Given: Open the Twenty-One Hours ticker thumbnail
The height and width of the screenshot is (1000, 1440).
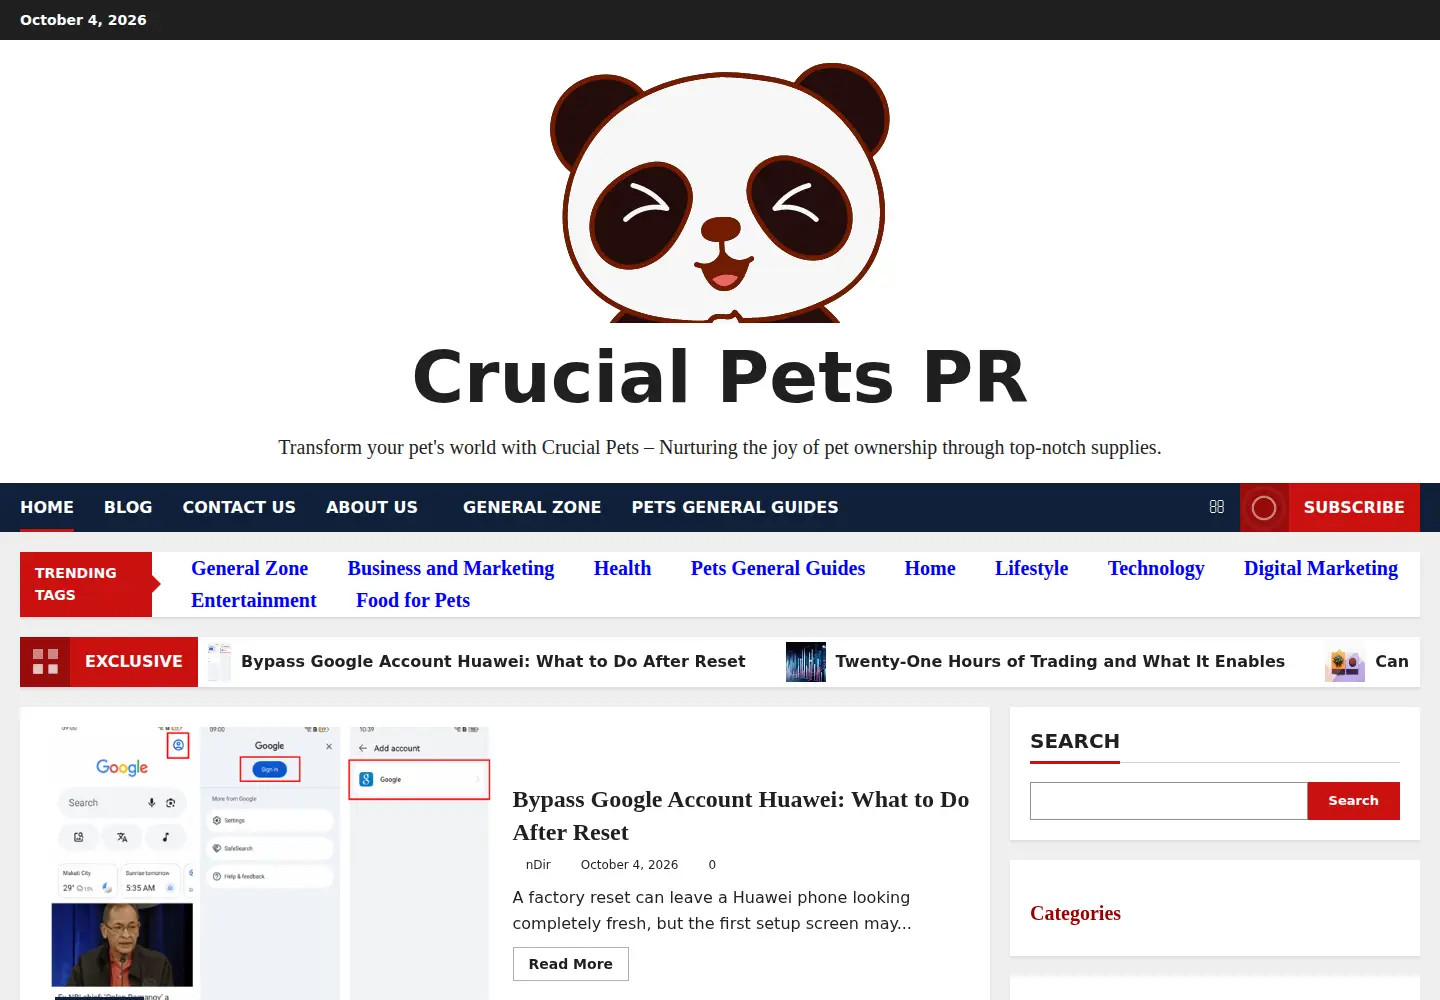Looking at the screenshot, I should coord(806,662).
